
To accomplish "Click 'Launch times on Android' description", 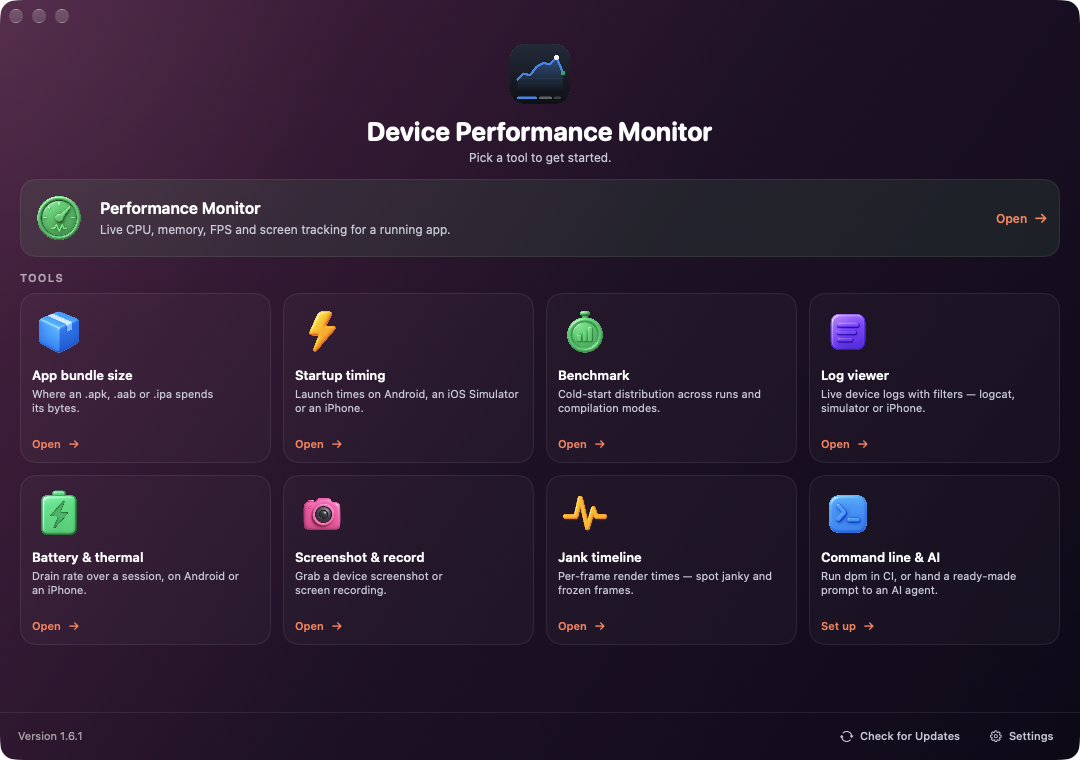I will (406, 401).
